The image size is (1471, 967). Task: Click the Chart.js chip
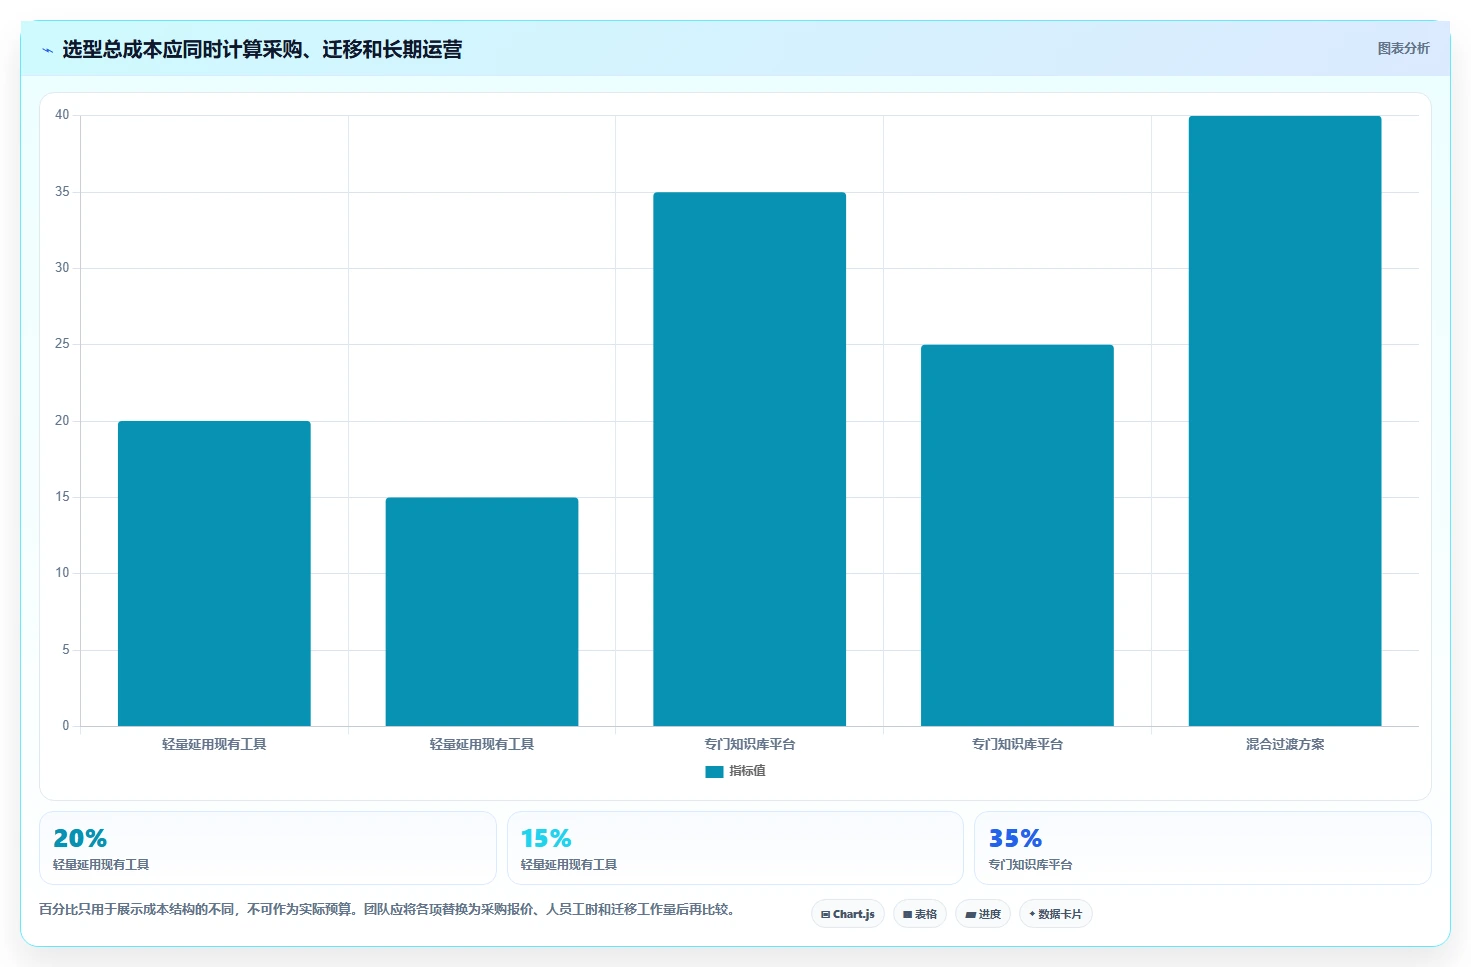pos(847,914)
